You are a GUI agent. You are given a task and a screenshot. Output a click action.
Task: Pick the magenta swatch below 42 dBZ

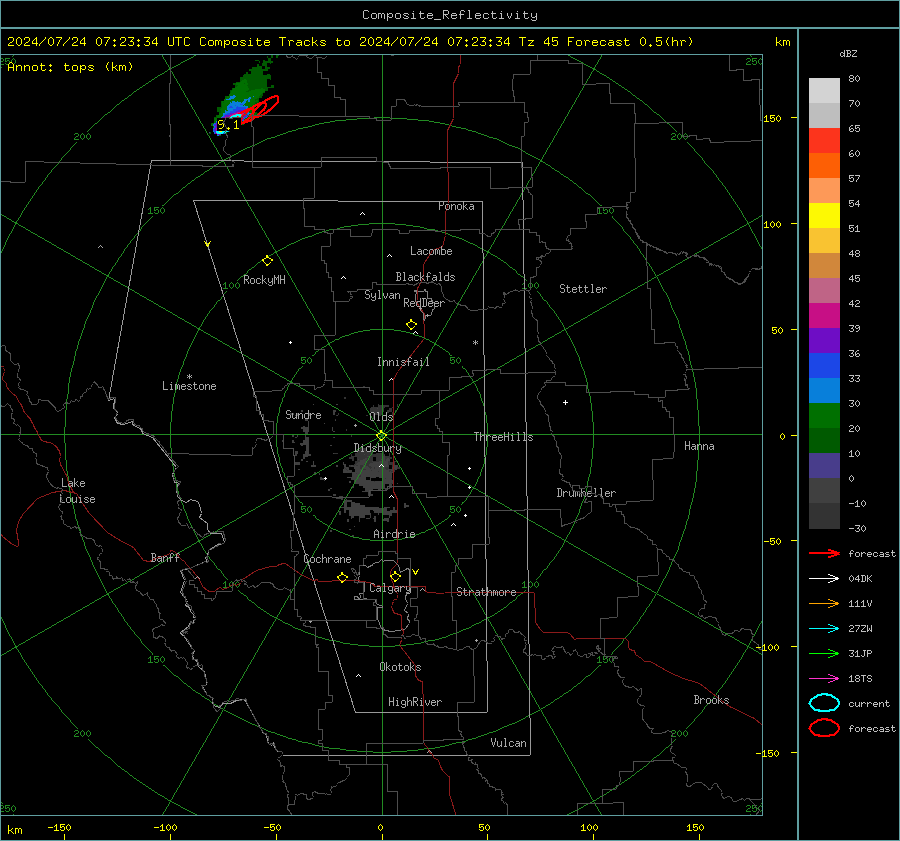[x=824, y=315]
